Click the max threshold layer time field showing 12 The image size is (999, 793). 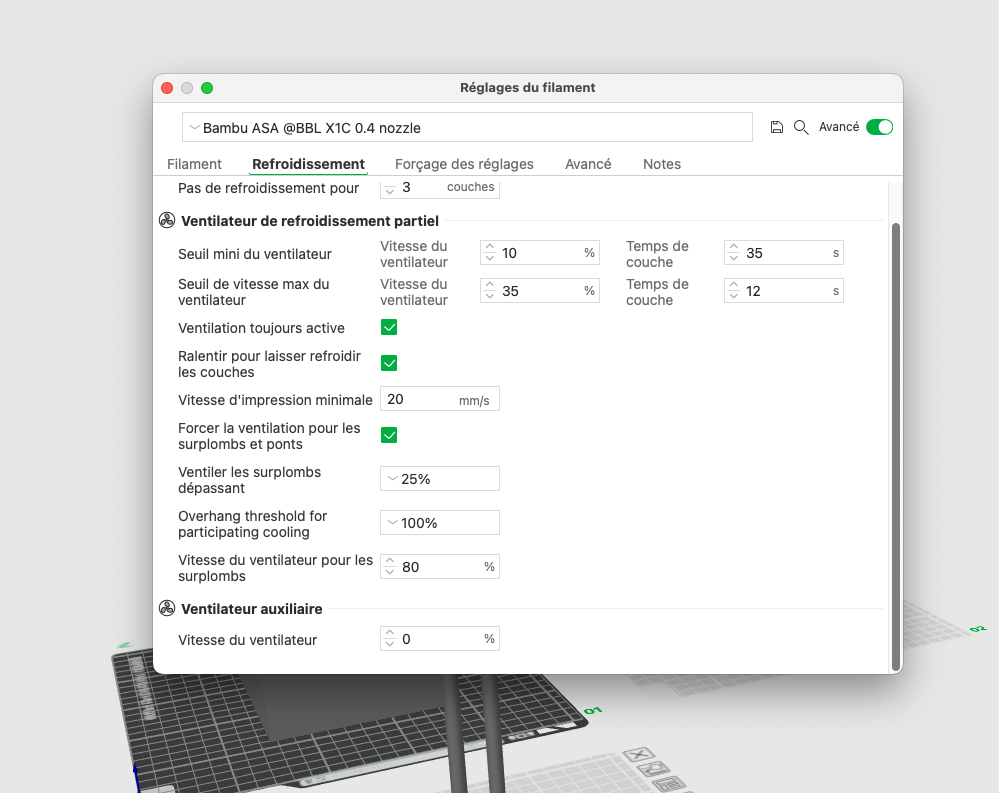tap(784, 291)
